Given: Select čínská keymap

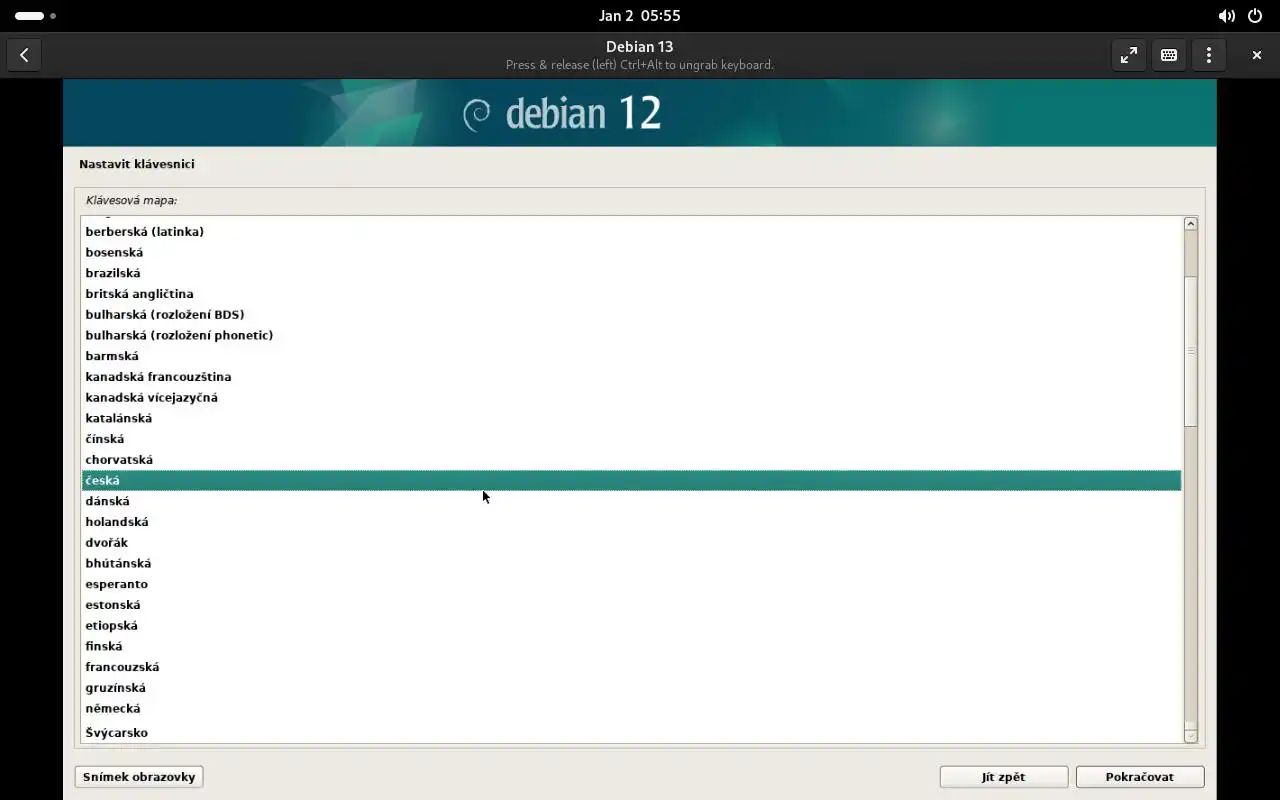Looking at the screenshot, I should tap(631, 439).
